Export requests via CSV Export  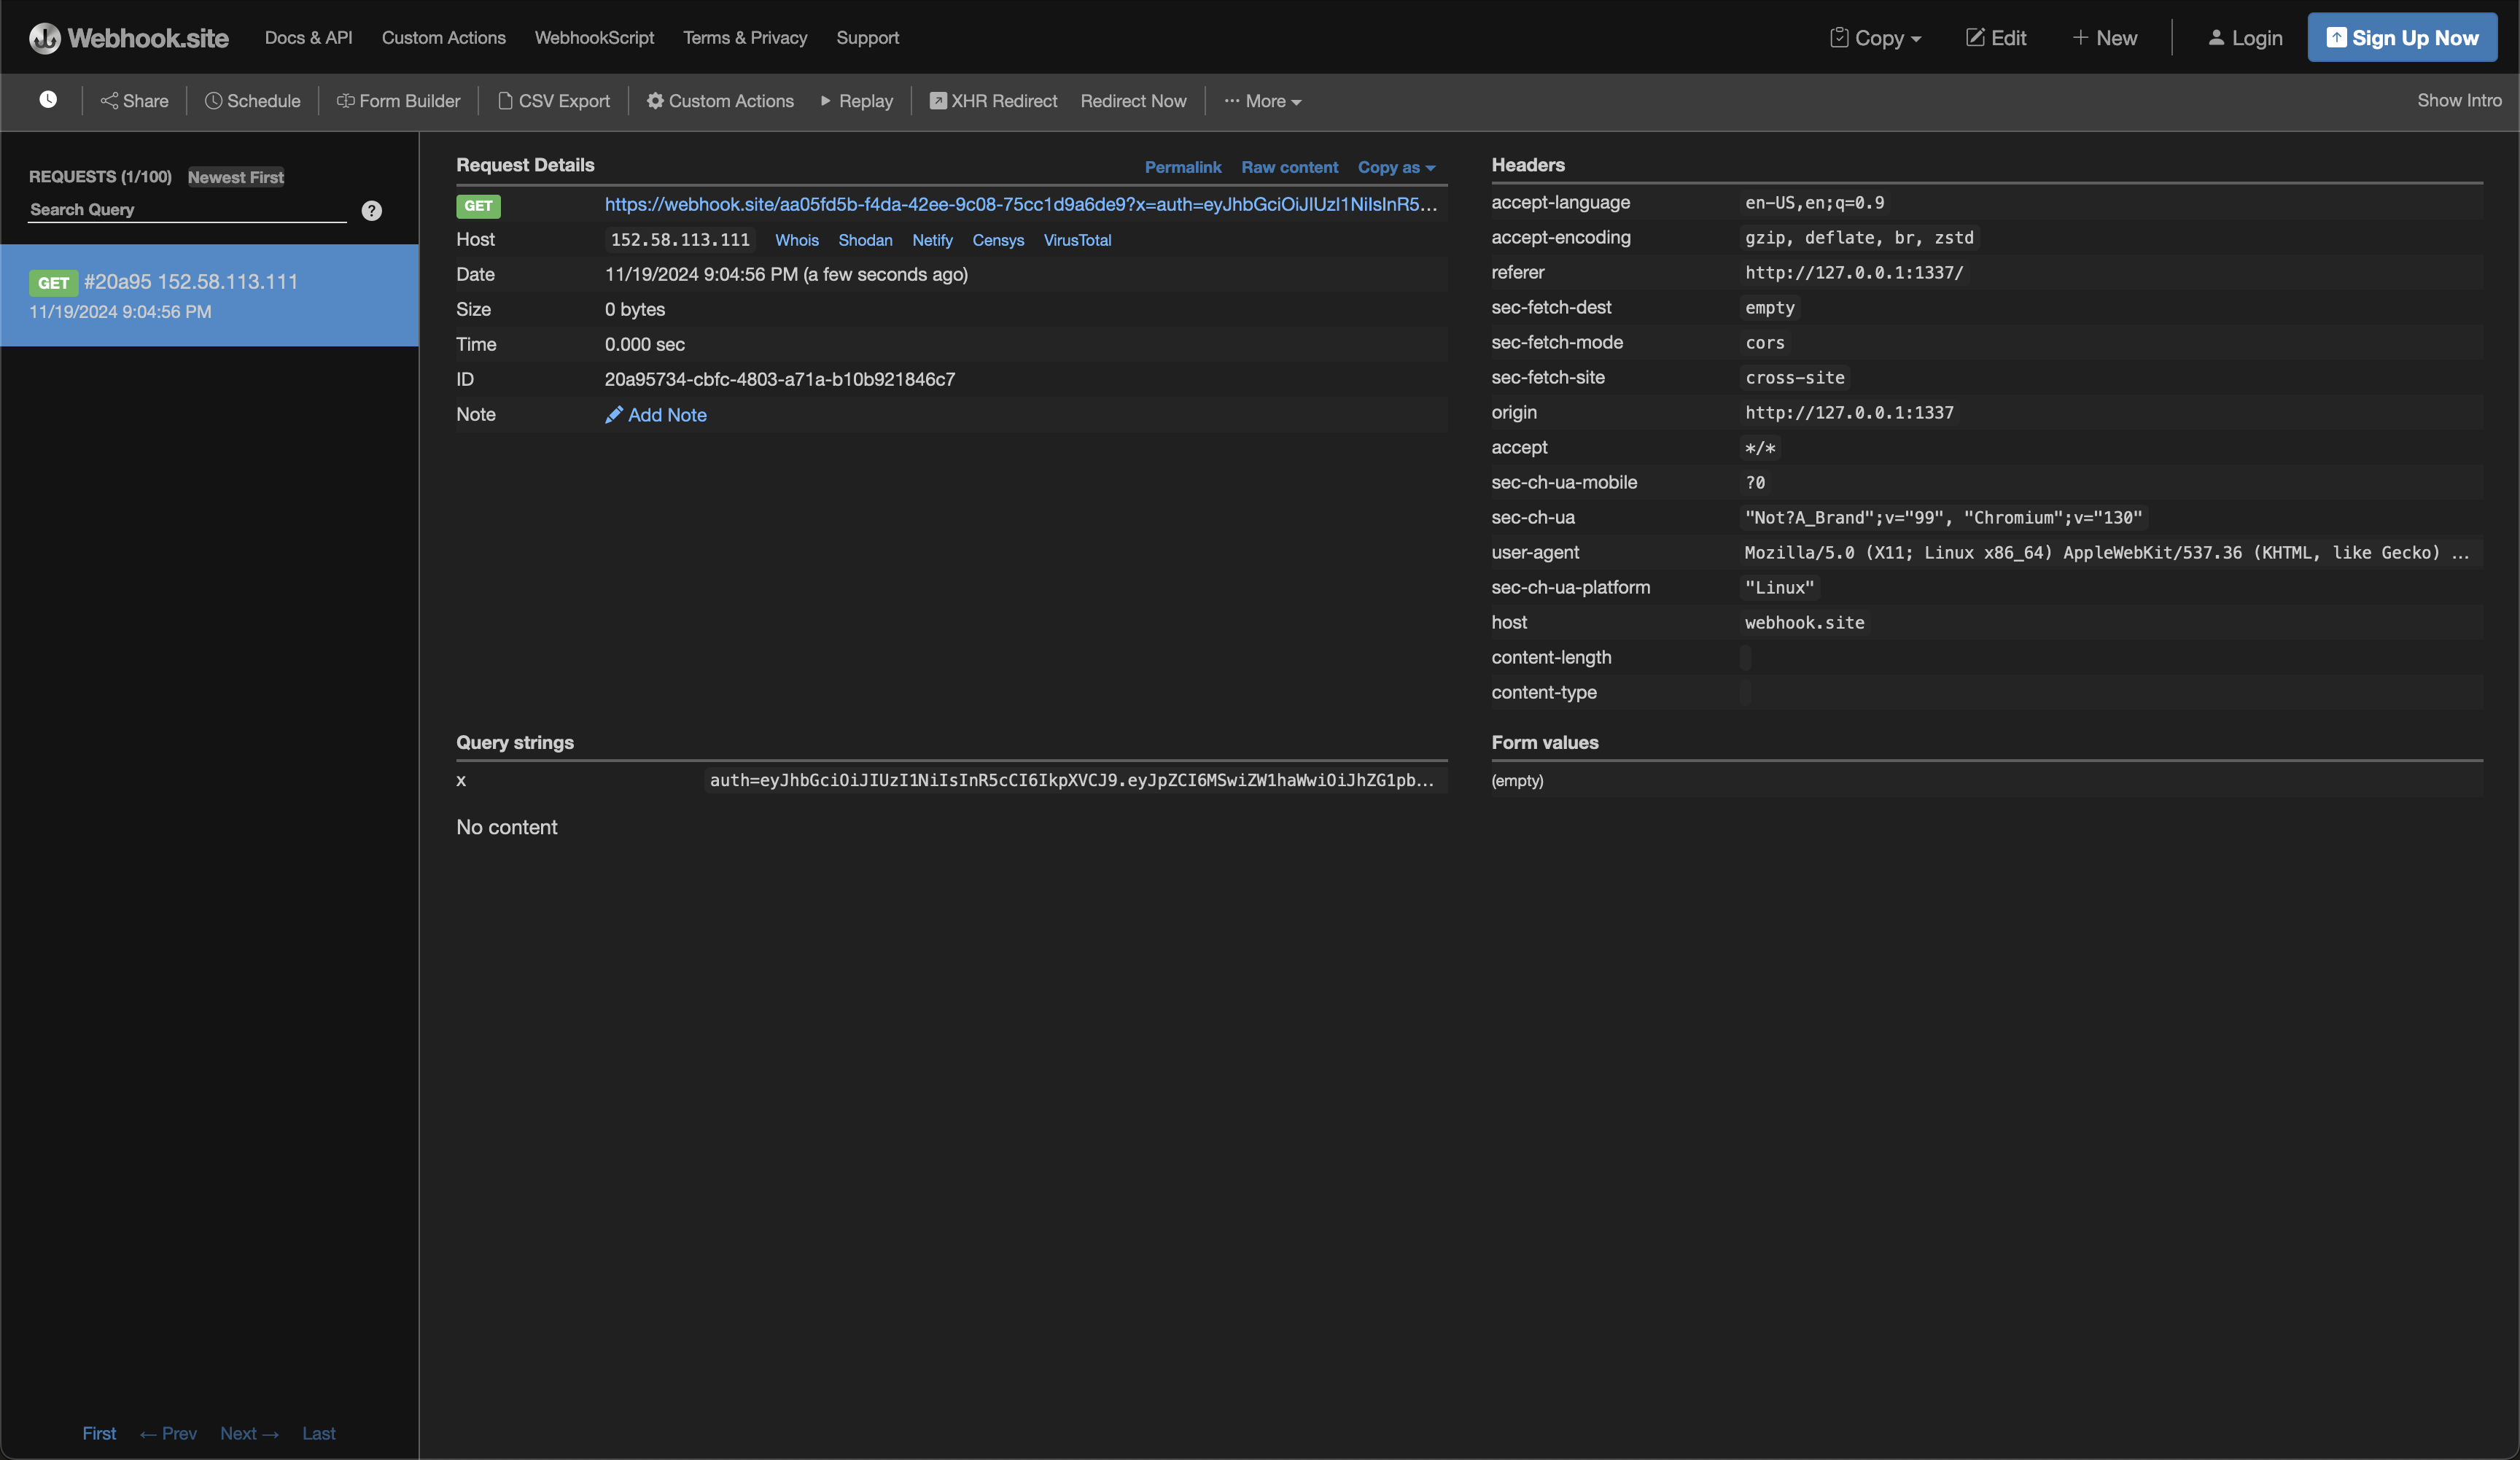pos(554,100)
